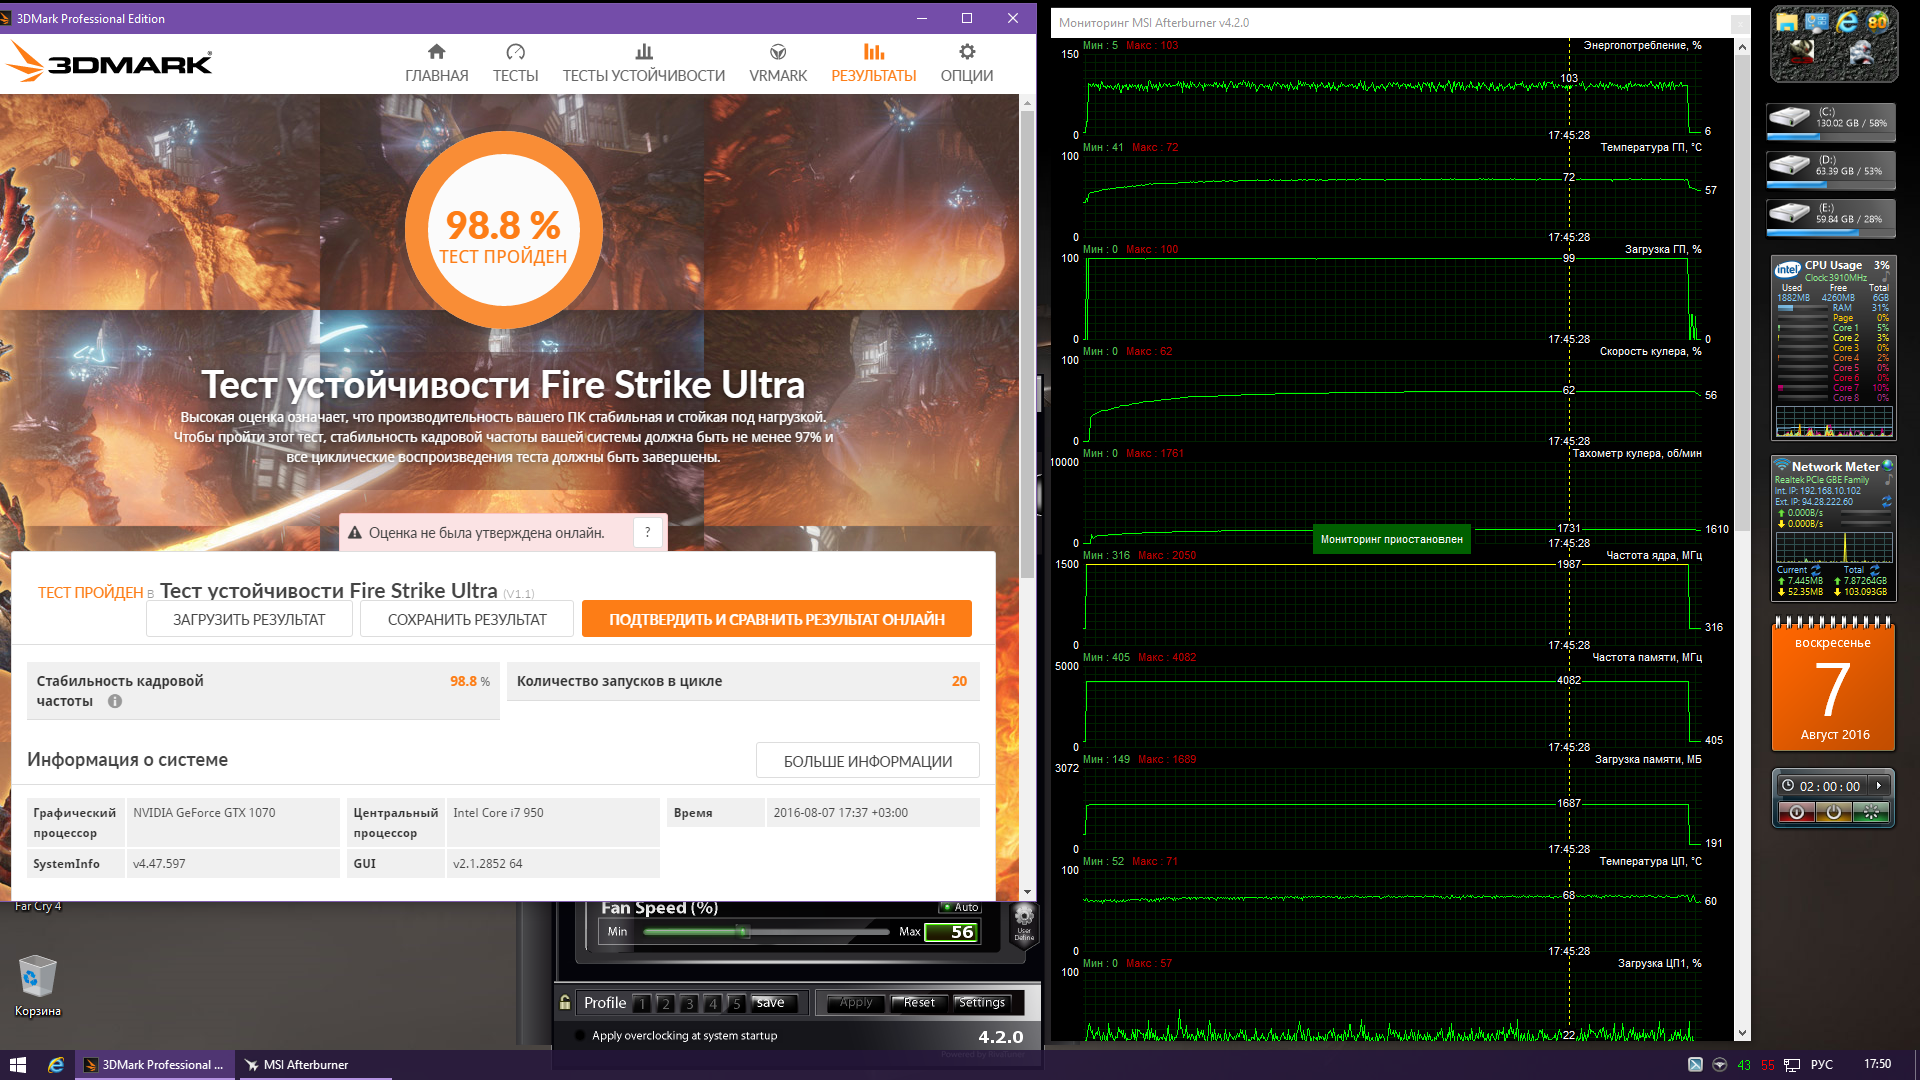
Task: Click the ТЕСТЫ gauge icon
Action: coord(515,52)
